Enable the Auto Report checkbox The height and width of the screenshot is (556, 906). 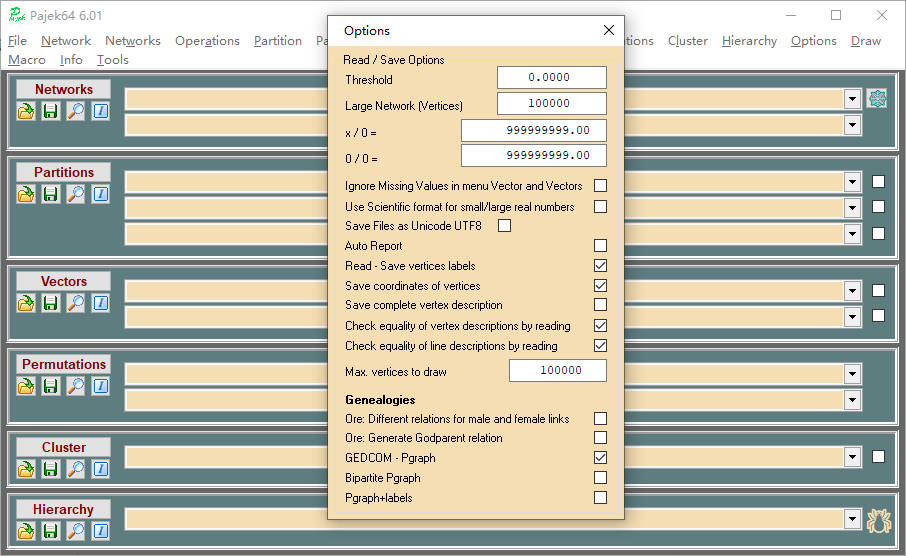[600, 246]
